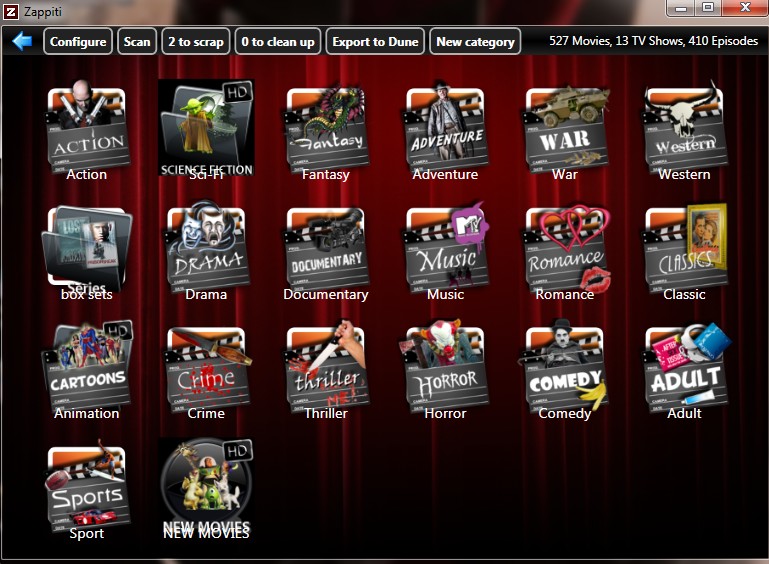
Task: Go back with the blue arrow
Action: [x=22, y=41]
